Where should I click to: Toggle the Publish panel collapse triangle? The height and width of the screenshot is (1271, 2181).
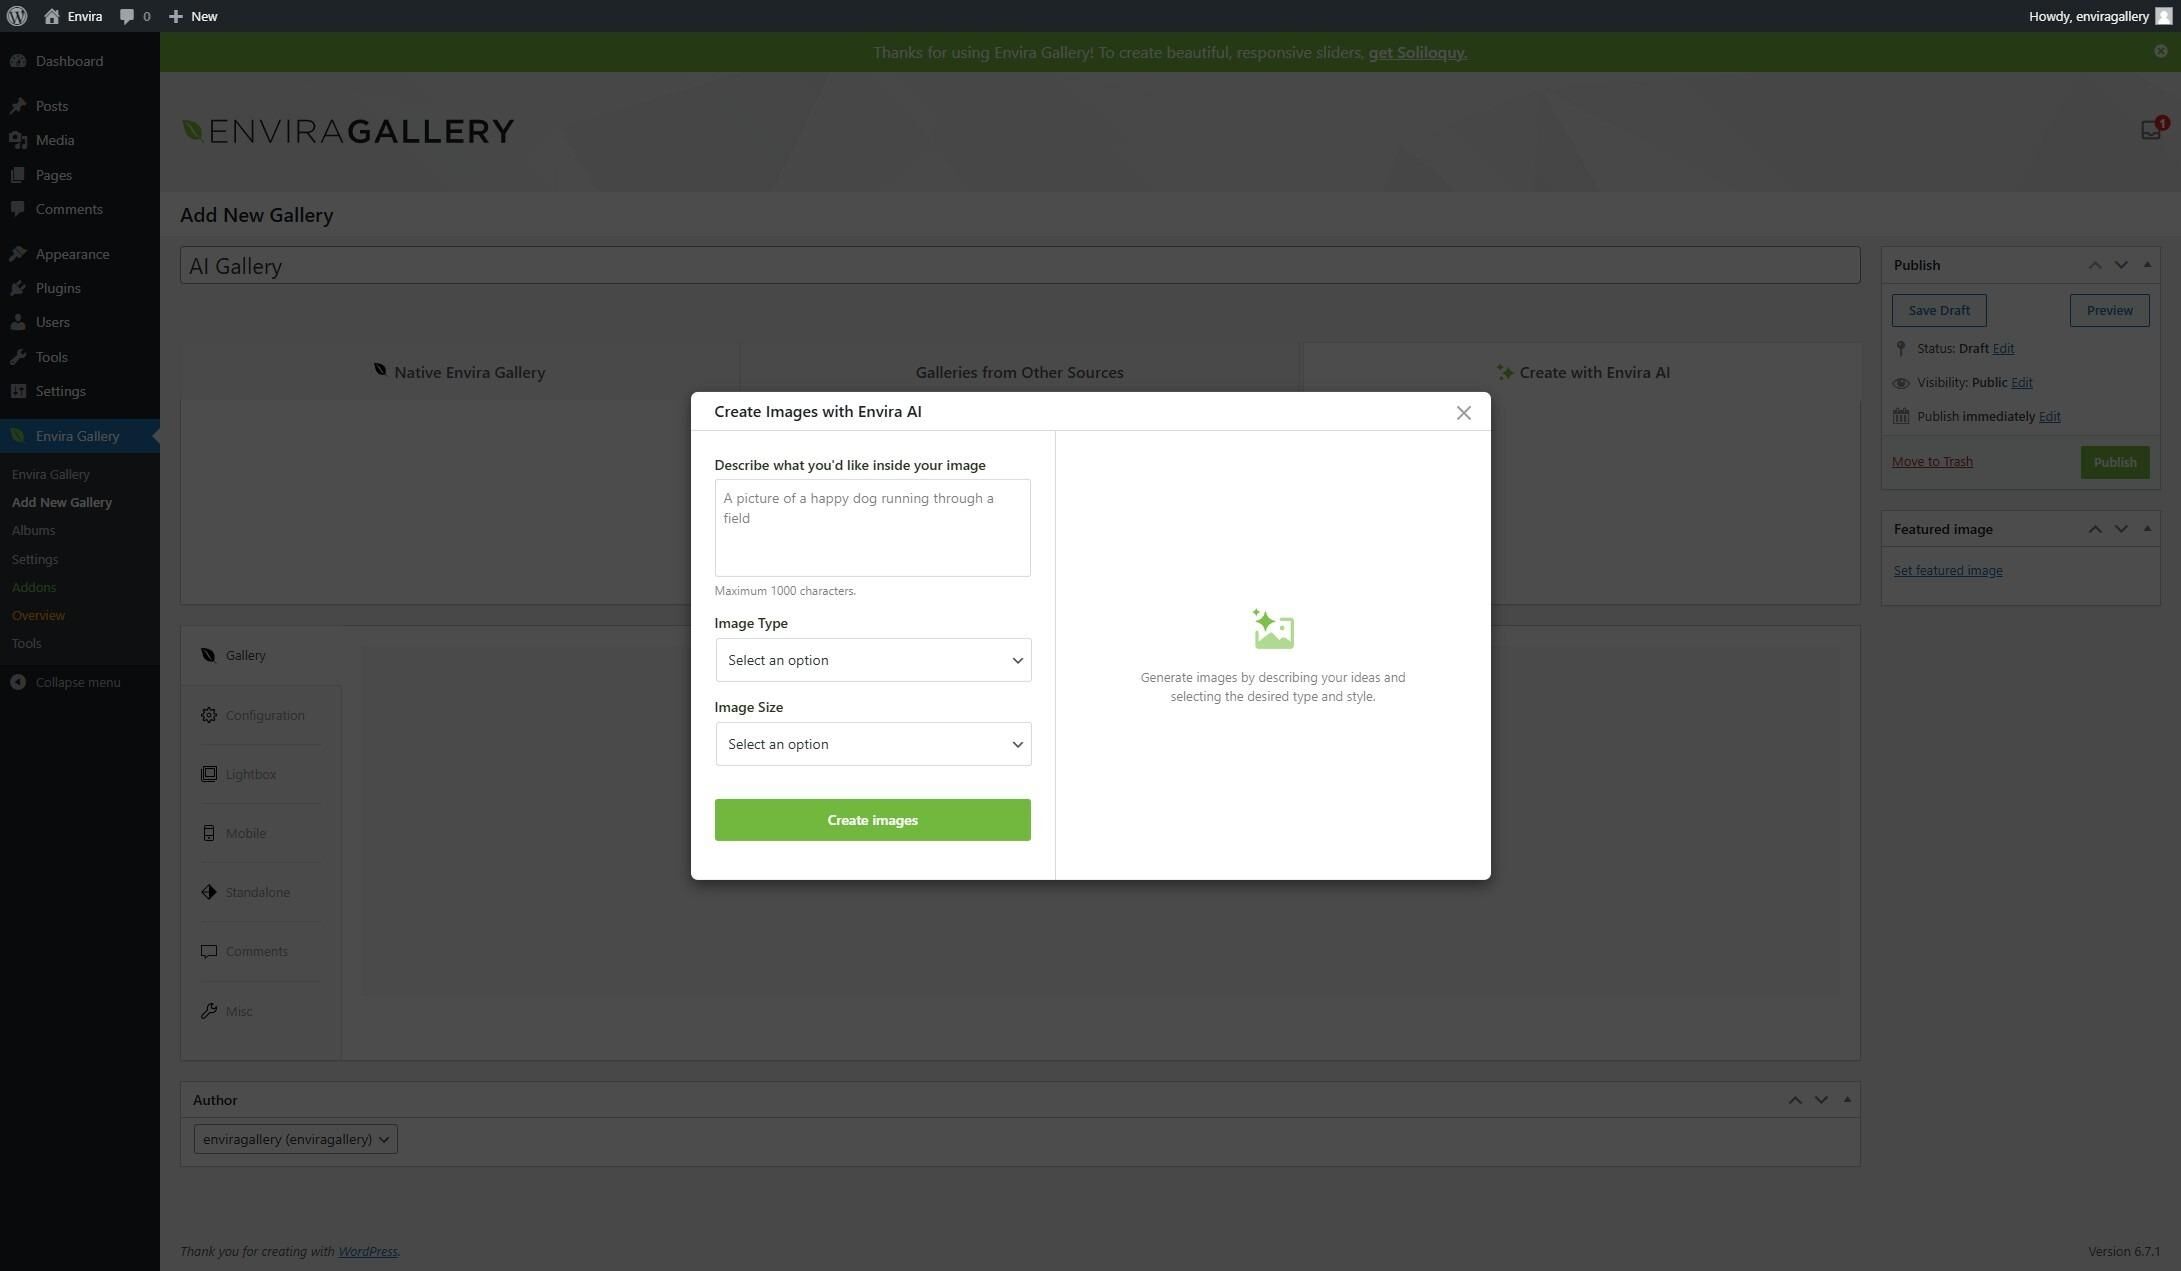click(2147, 265)
